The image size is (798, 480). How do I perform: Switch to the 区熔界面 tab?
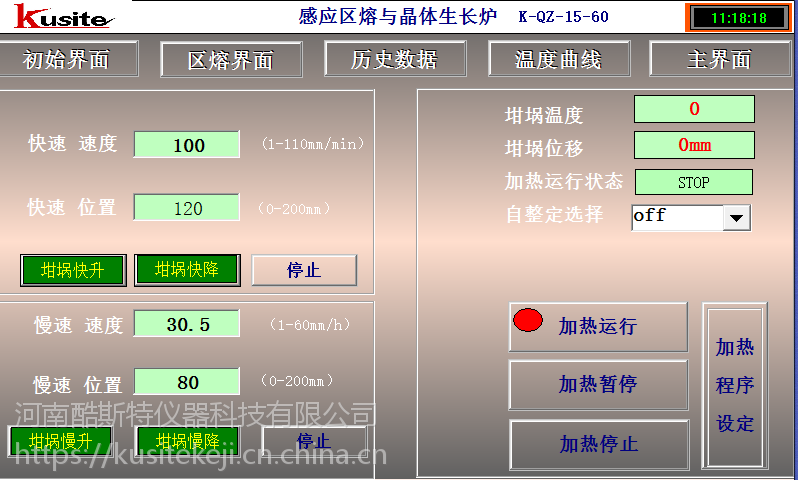[x=231, y=60]
